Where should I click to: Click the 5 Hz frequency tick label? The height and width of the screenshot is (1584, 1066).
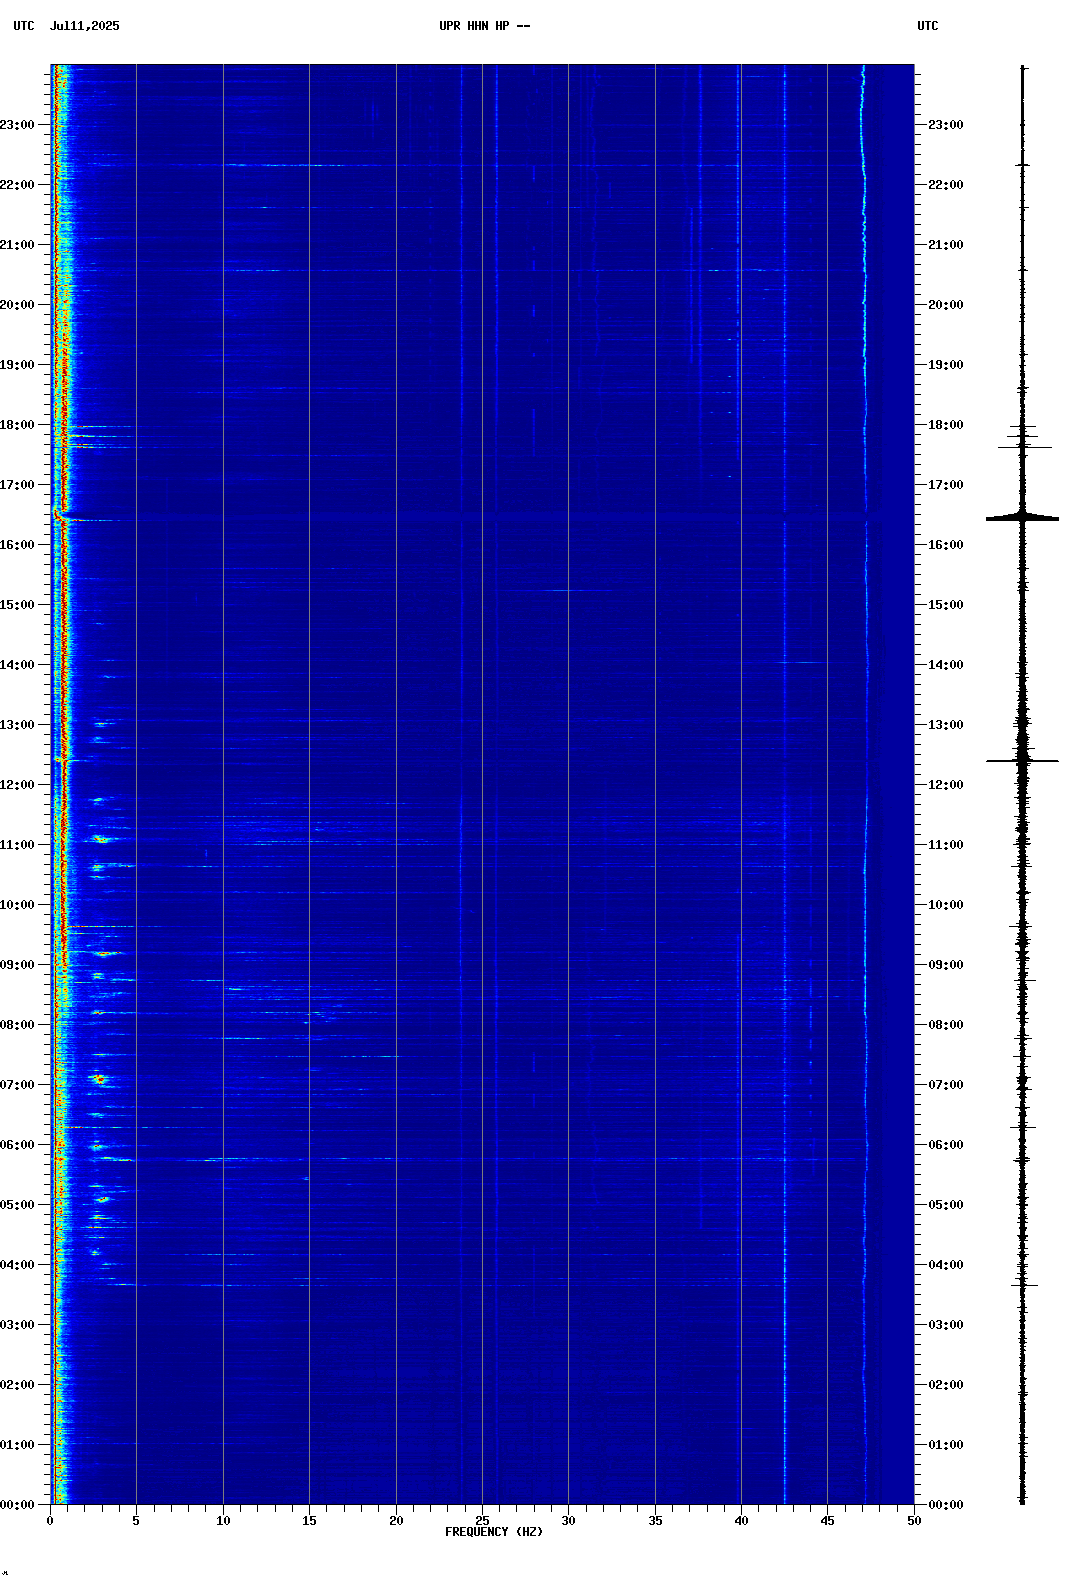[136, 1521]
